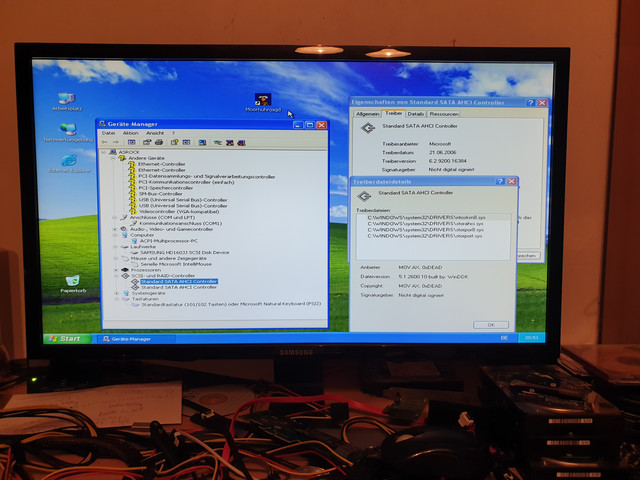Click the help button in Treiberdateidetails title bar
This screenshot has width=640, height=480.
[500, 181]
